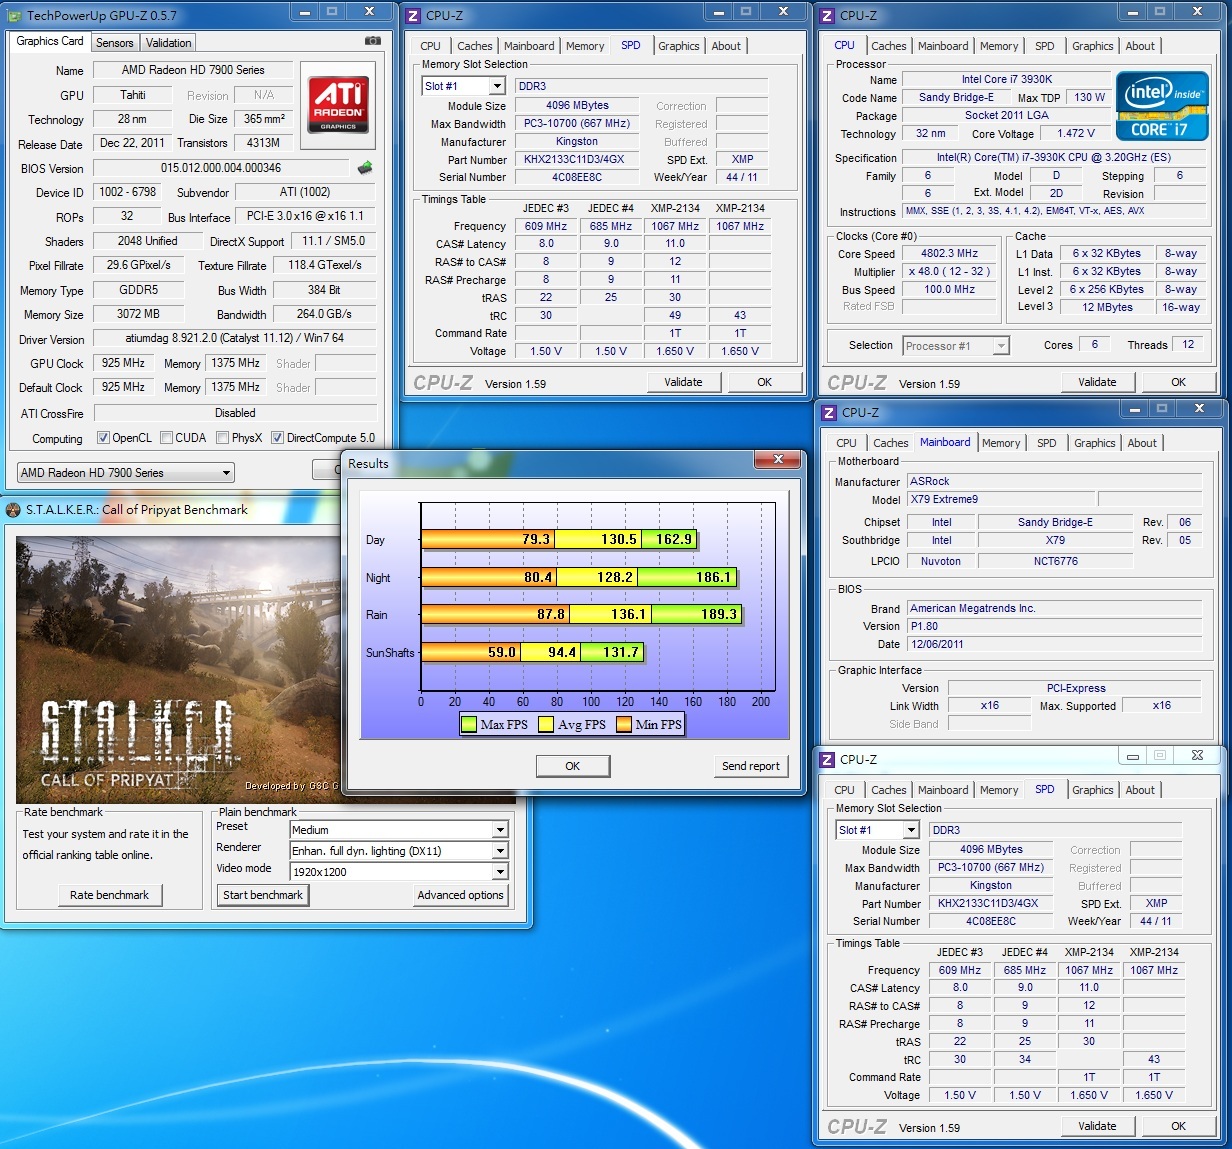Viewport: 1232px width, 1149px height.
Task: Toggle the PhysX checkbox
Action: (222, 438)
